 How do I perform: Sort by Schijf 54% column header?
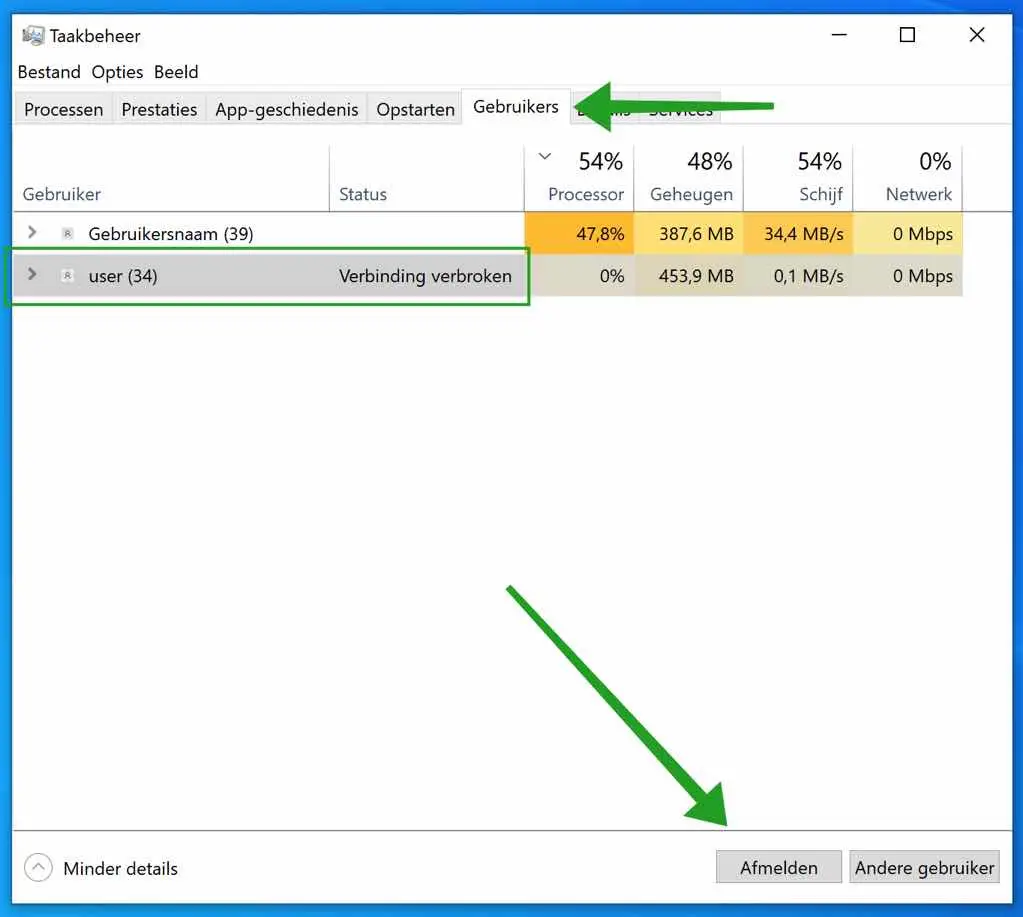(798, 177)
